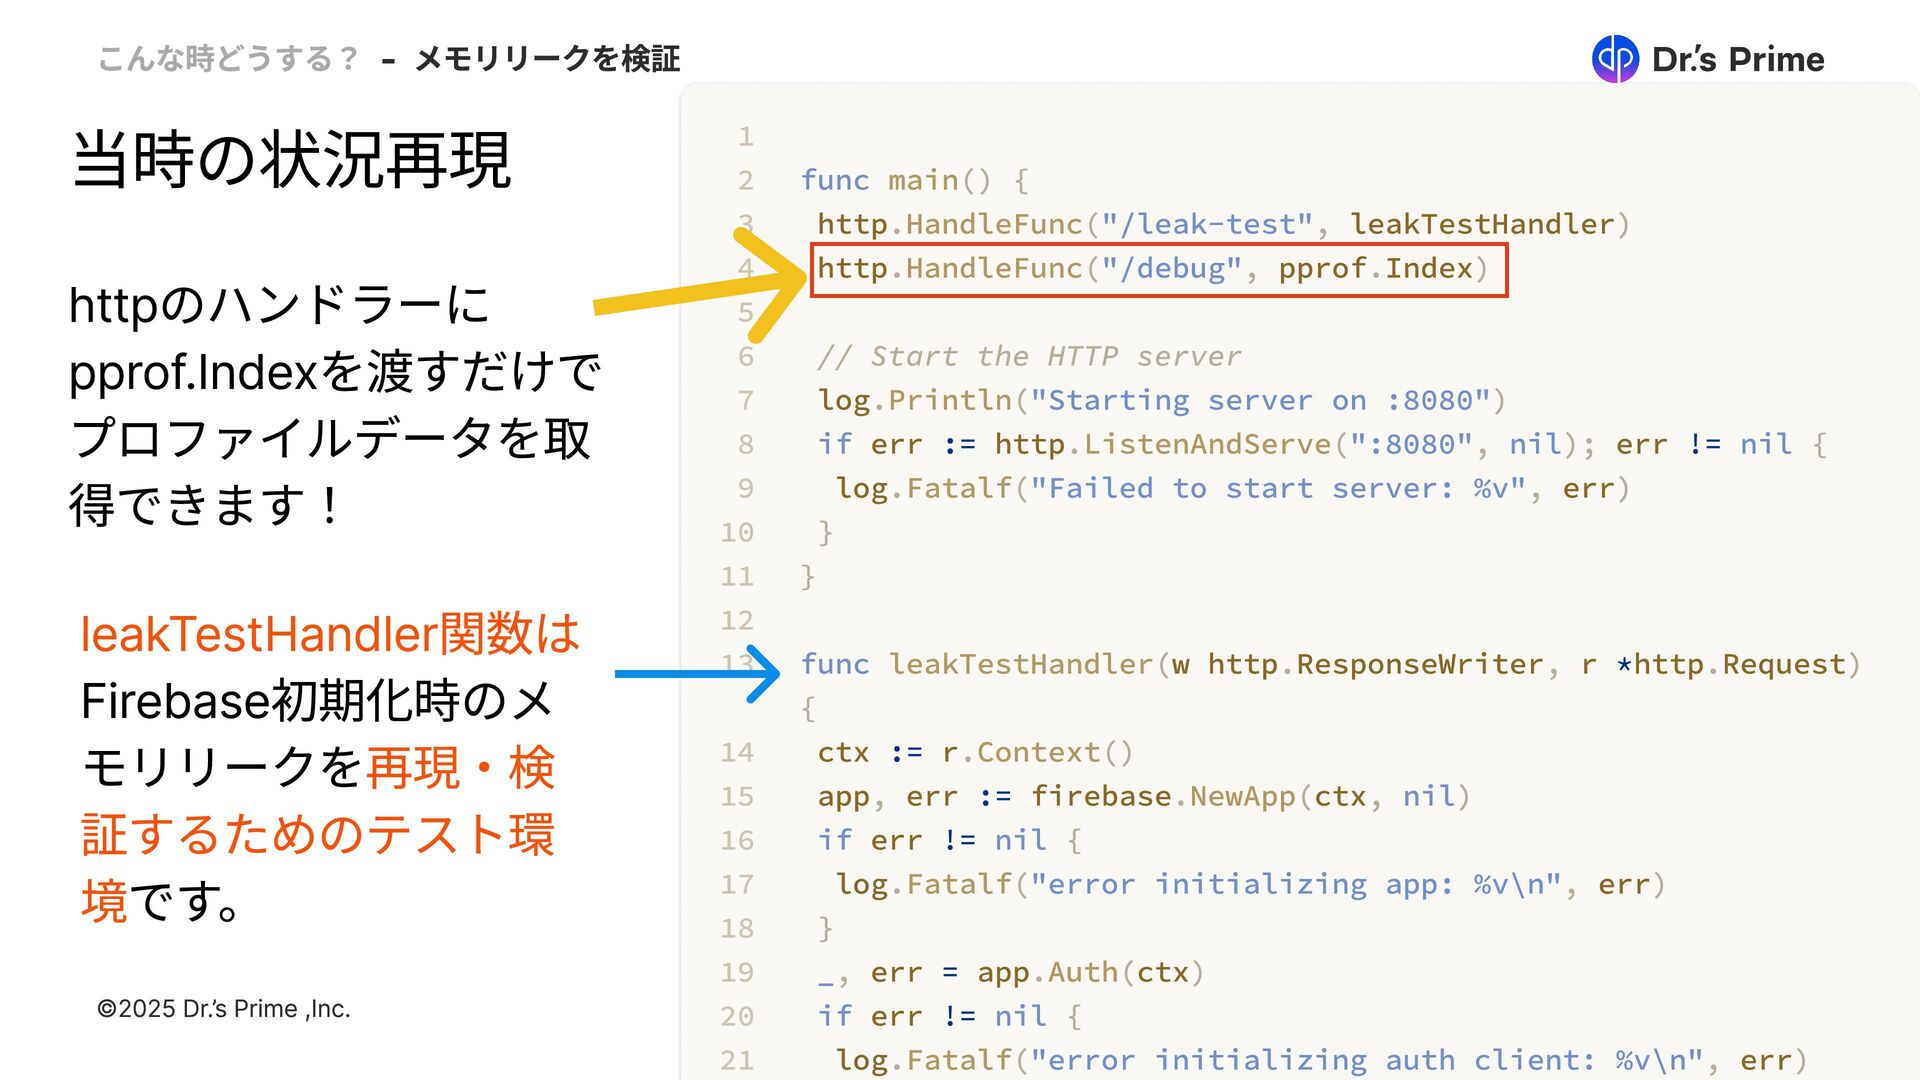The width and height of the screenshot is (1920, 1080).
Task: Click the orange leakTestHandler関数は text
Action: pos(329,634)
